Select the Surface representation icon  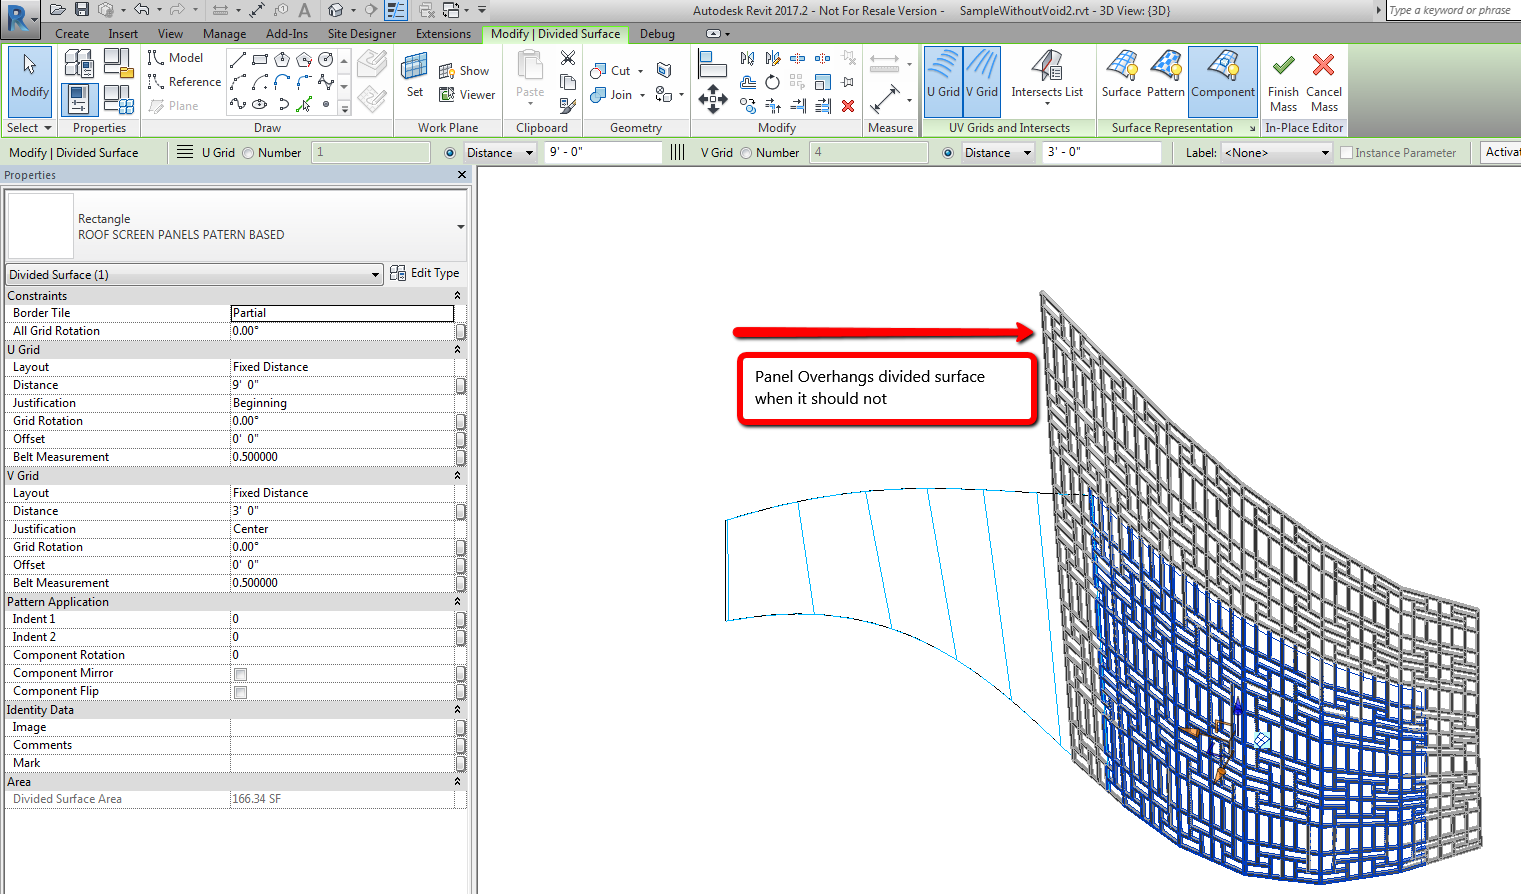[x=1121, y=80]
